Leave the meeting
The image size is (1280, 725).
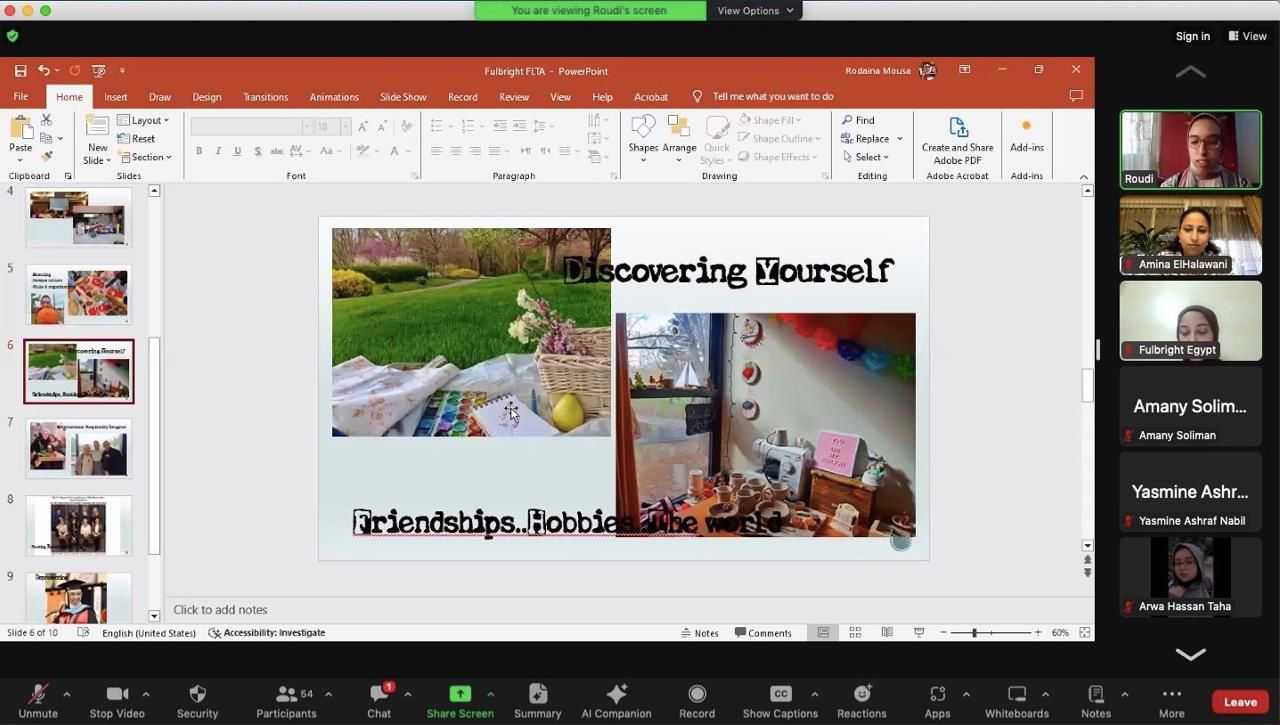(x=1240, y=702)
